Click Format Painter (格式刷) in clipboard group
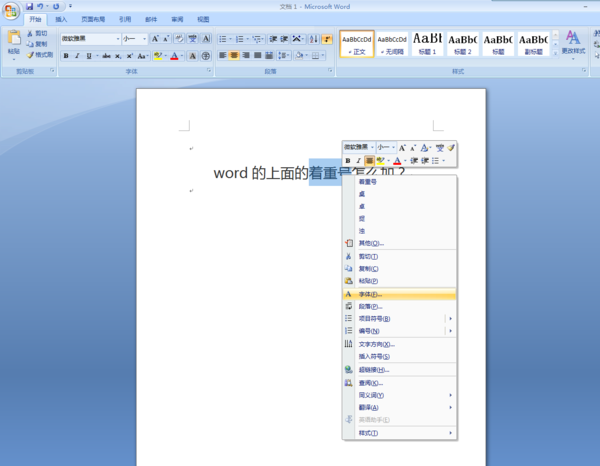The image size is (600, 466). coord(40,55)
